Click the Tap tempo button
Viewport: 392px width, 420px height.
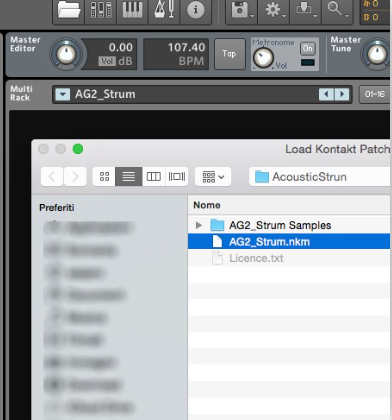click(229, 54)
